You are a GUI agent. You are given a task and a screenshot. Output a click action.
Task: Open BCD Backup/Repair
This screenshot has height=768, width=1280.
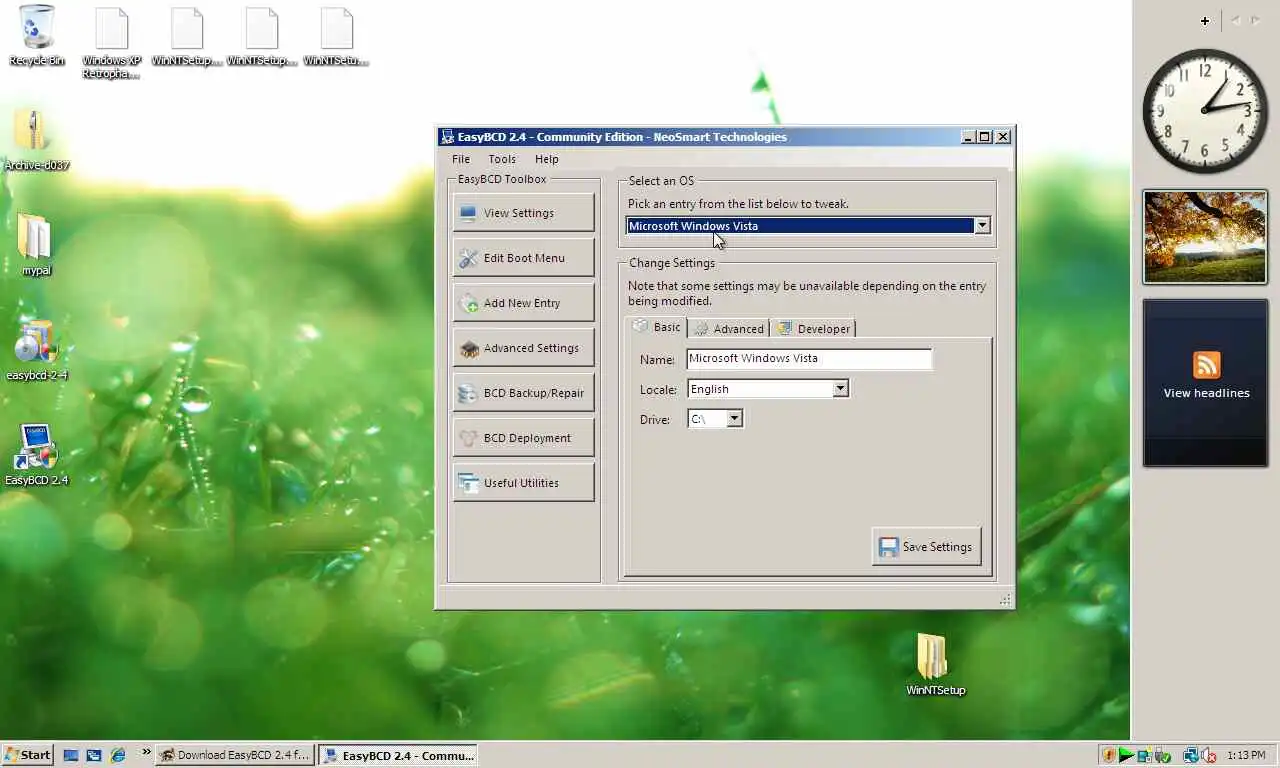pyautogui.click(x=523, y=392)
